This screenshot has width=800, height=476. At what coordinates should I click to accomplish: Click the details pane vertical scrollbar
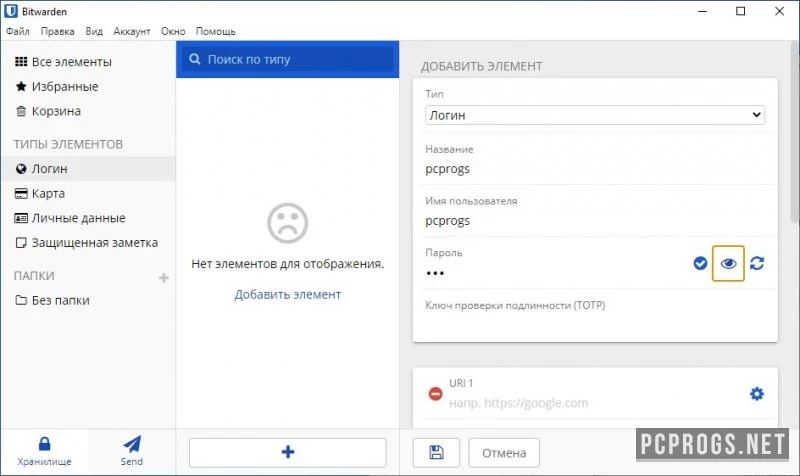pos(795,133)
